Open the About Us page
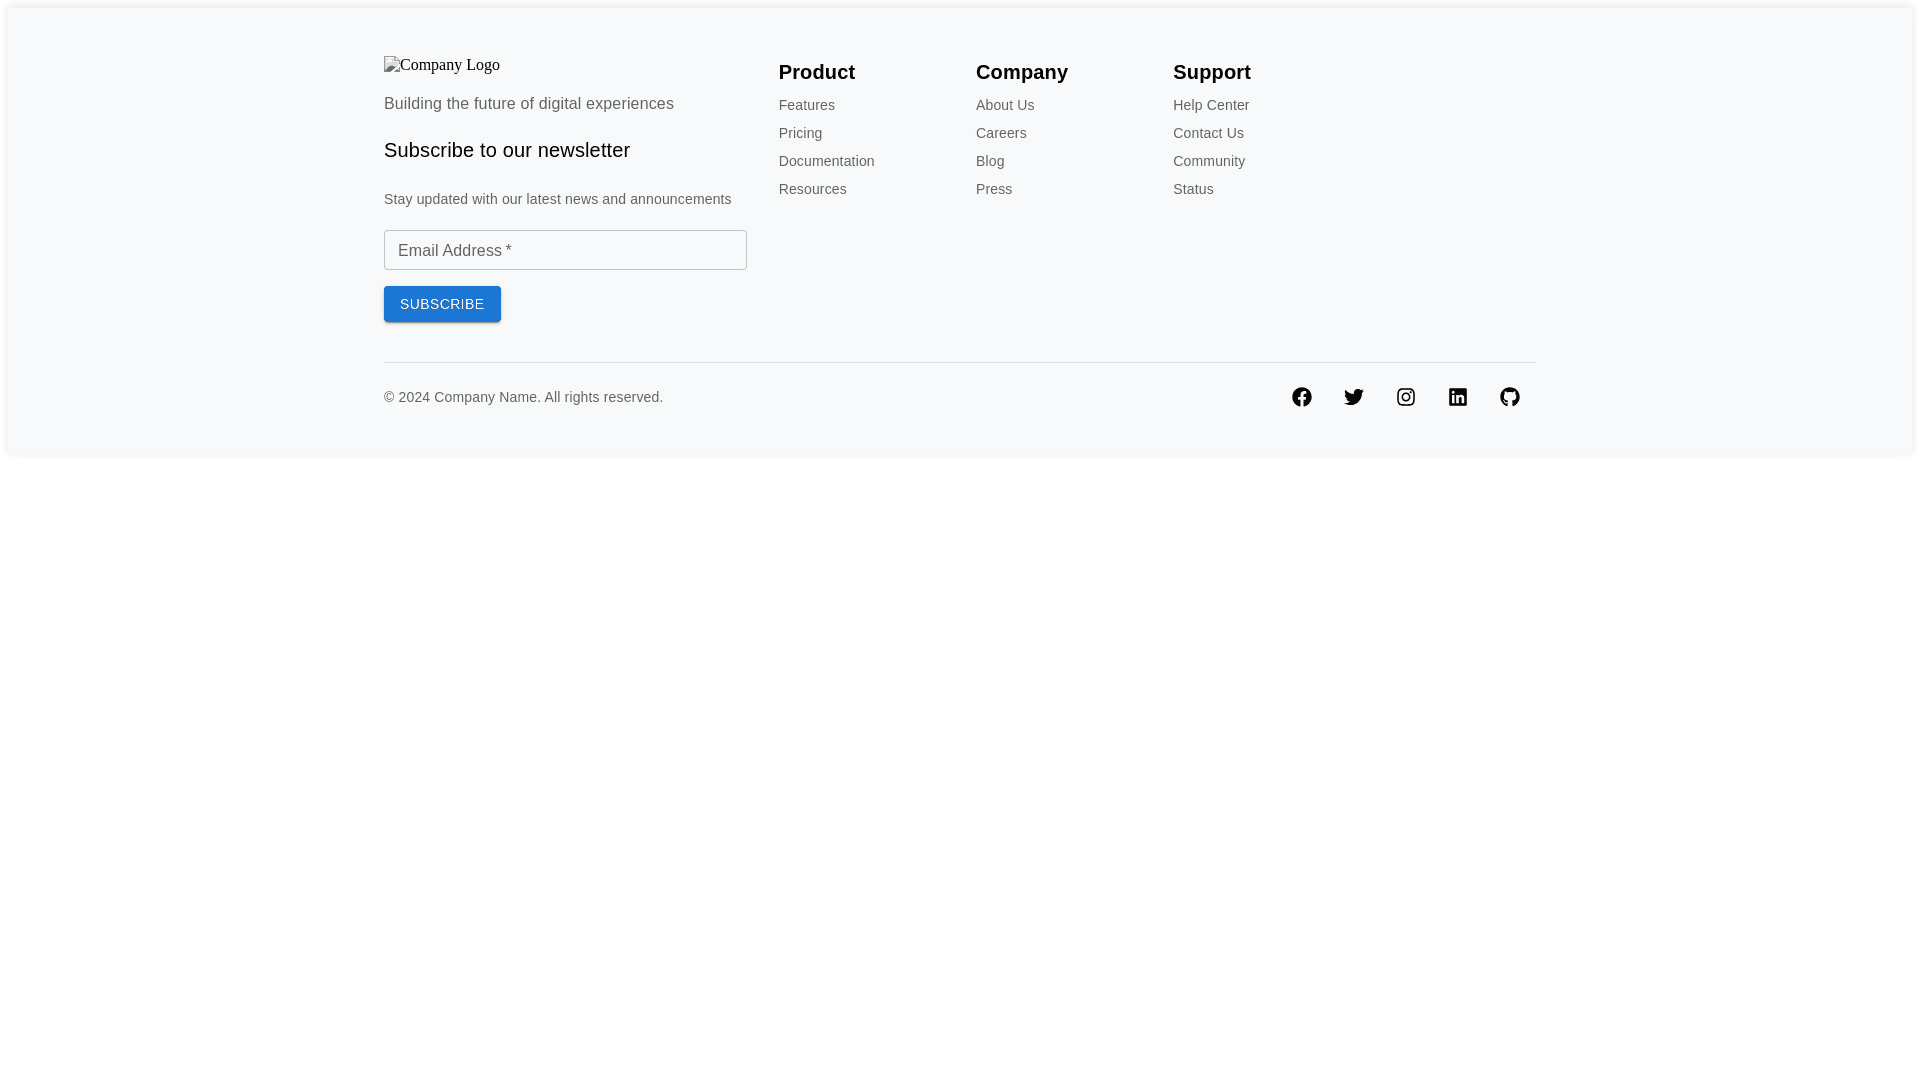The image size is (1920, 1080). (x=1004, y=105)
